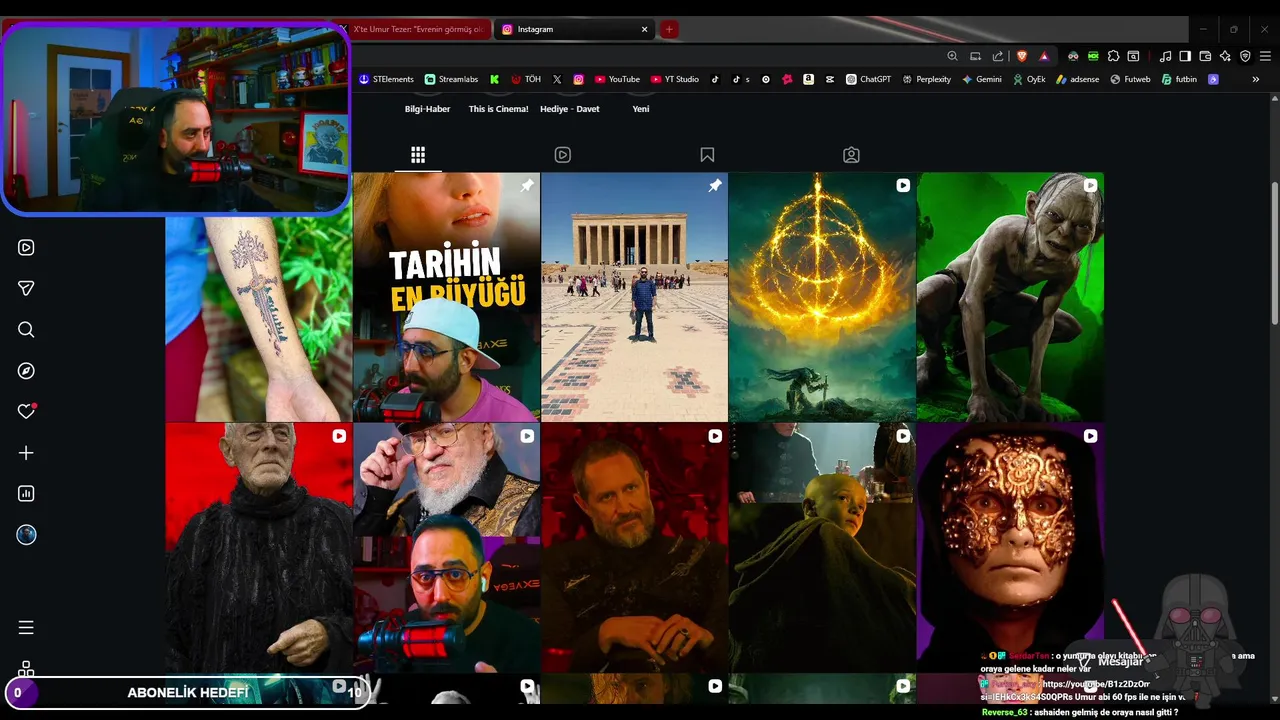Open a new browser tab
The image size is (1280, 720).
pos(669,29)
